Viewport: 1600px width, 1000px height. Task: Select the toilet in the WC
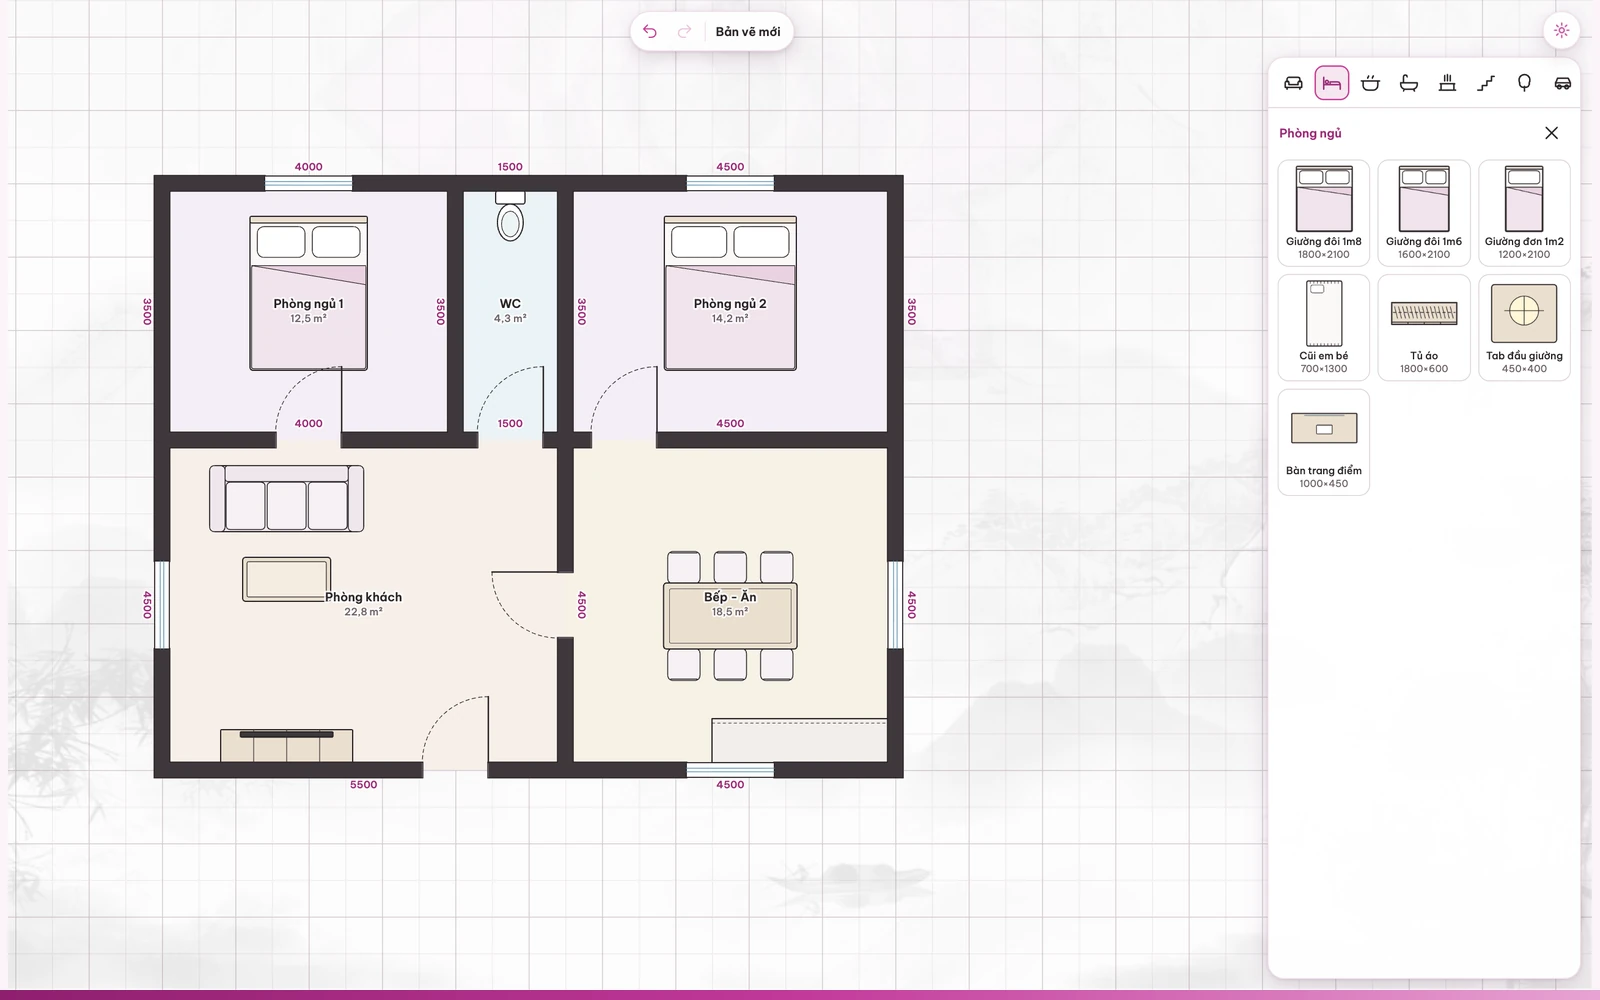click(510, 217)
